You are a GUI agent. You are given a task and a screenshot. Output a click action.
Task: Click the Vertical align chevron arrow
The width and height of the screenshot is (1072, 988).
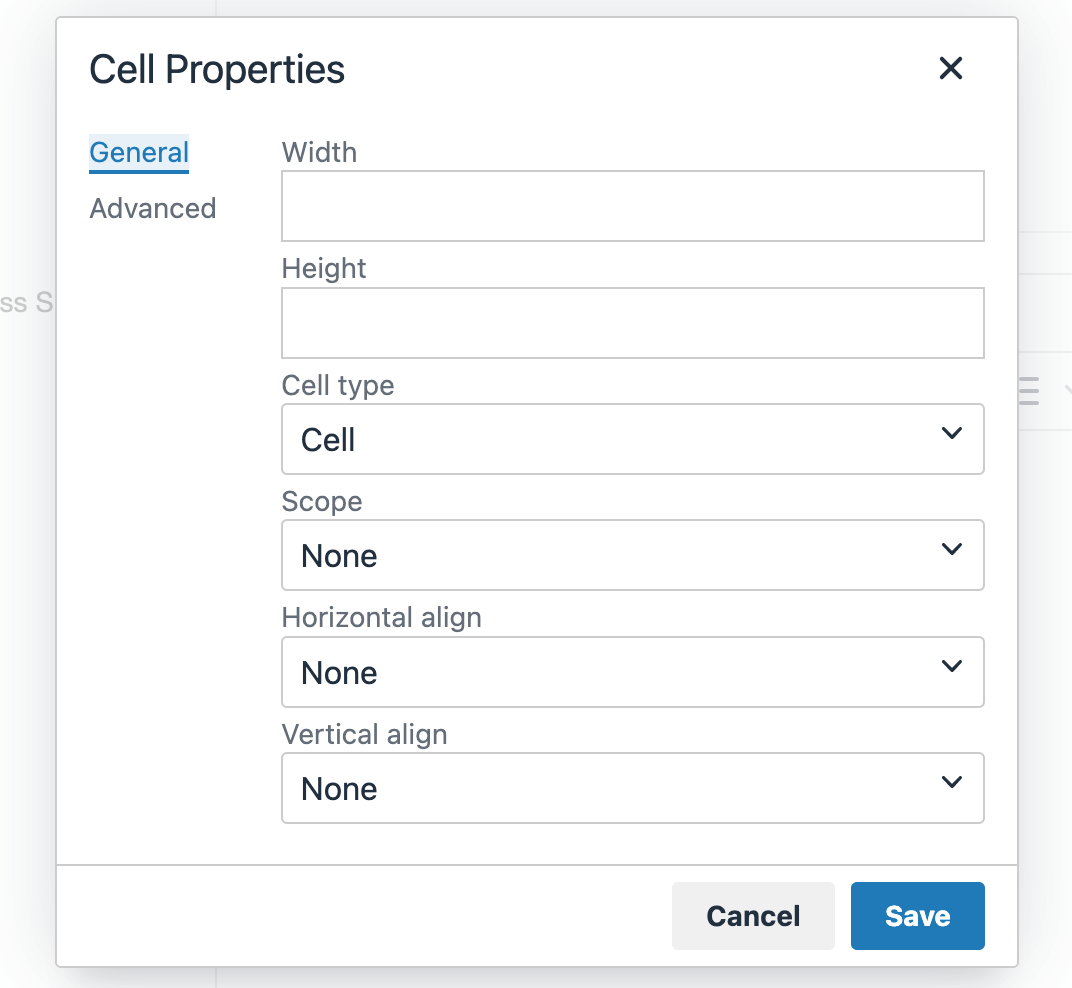click(952, 783)
